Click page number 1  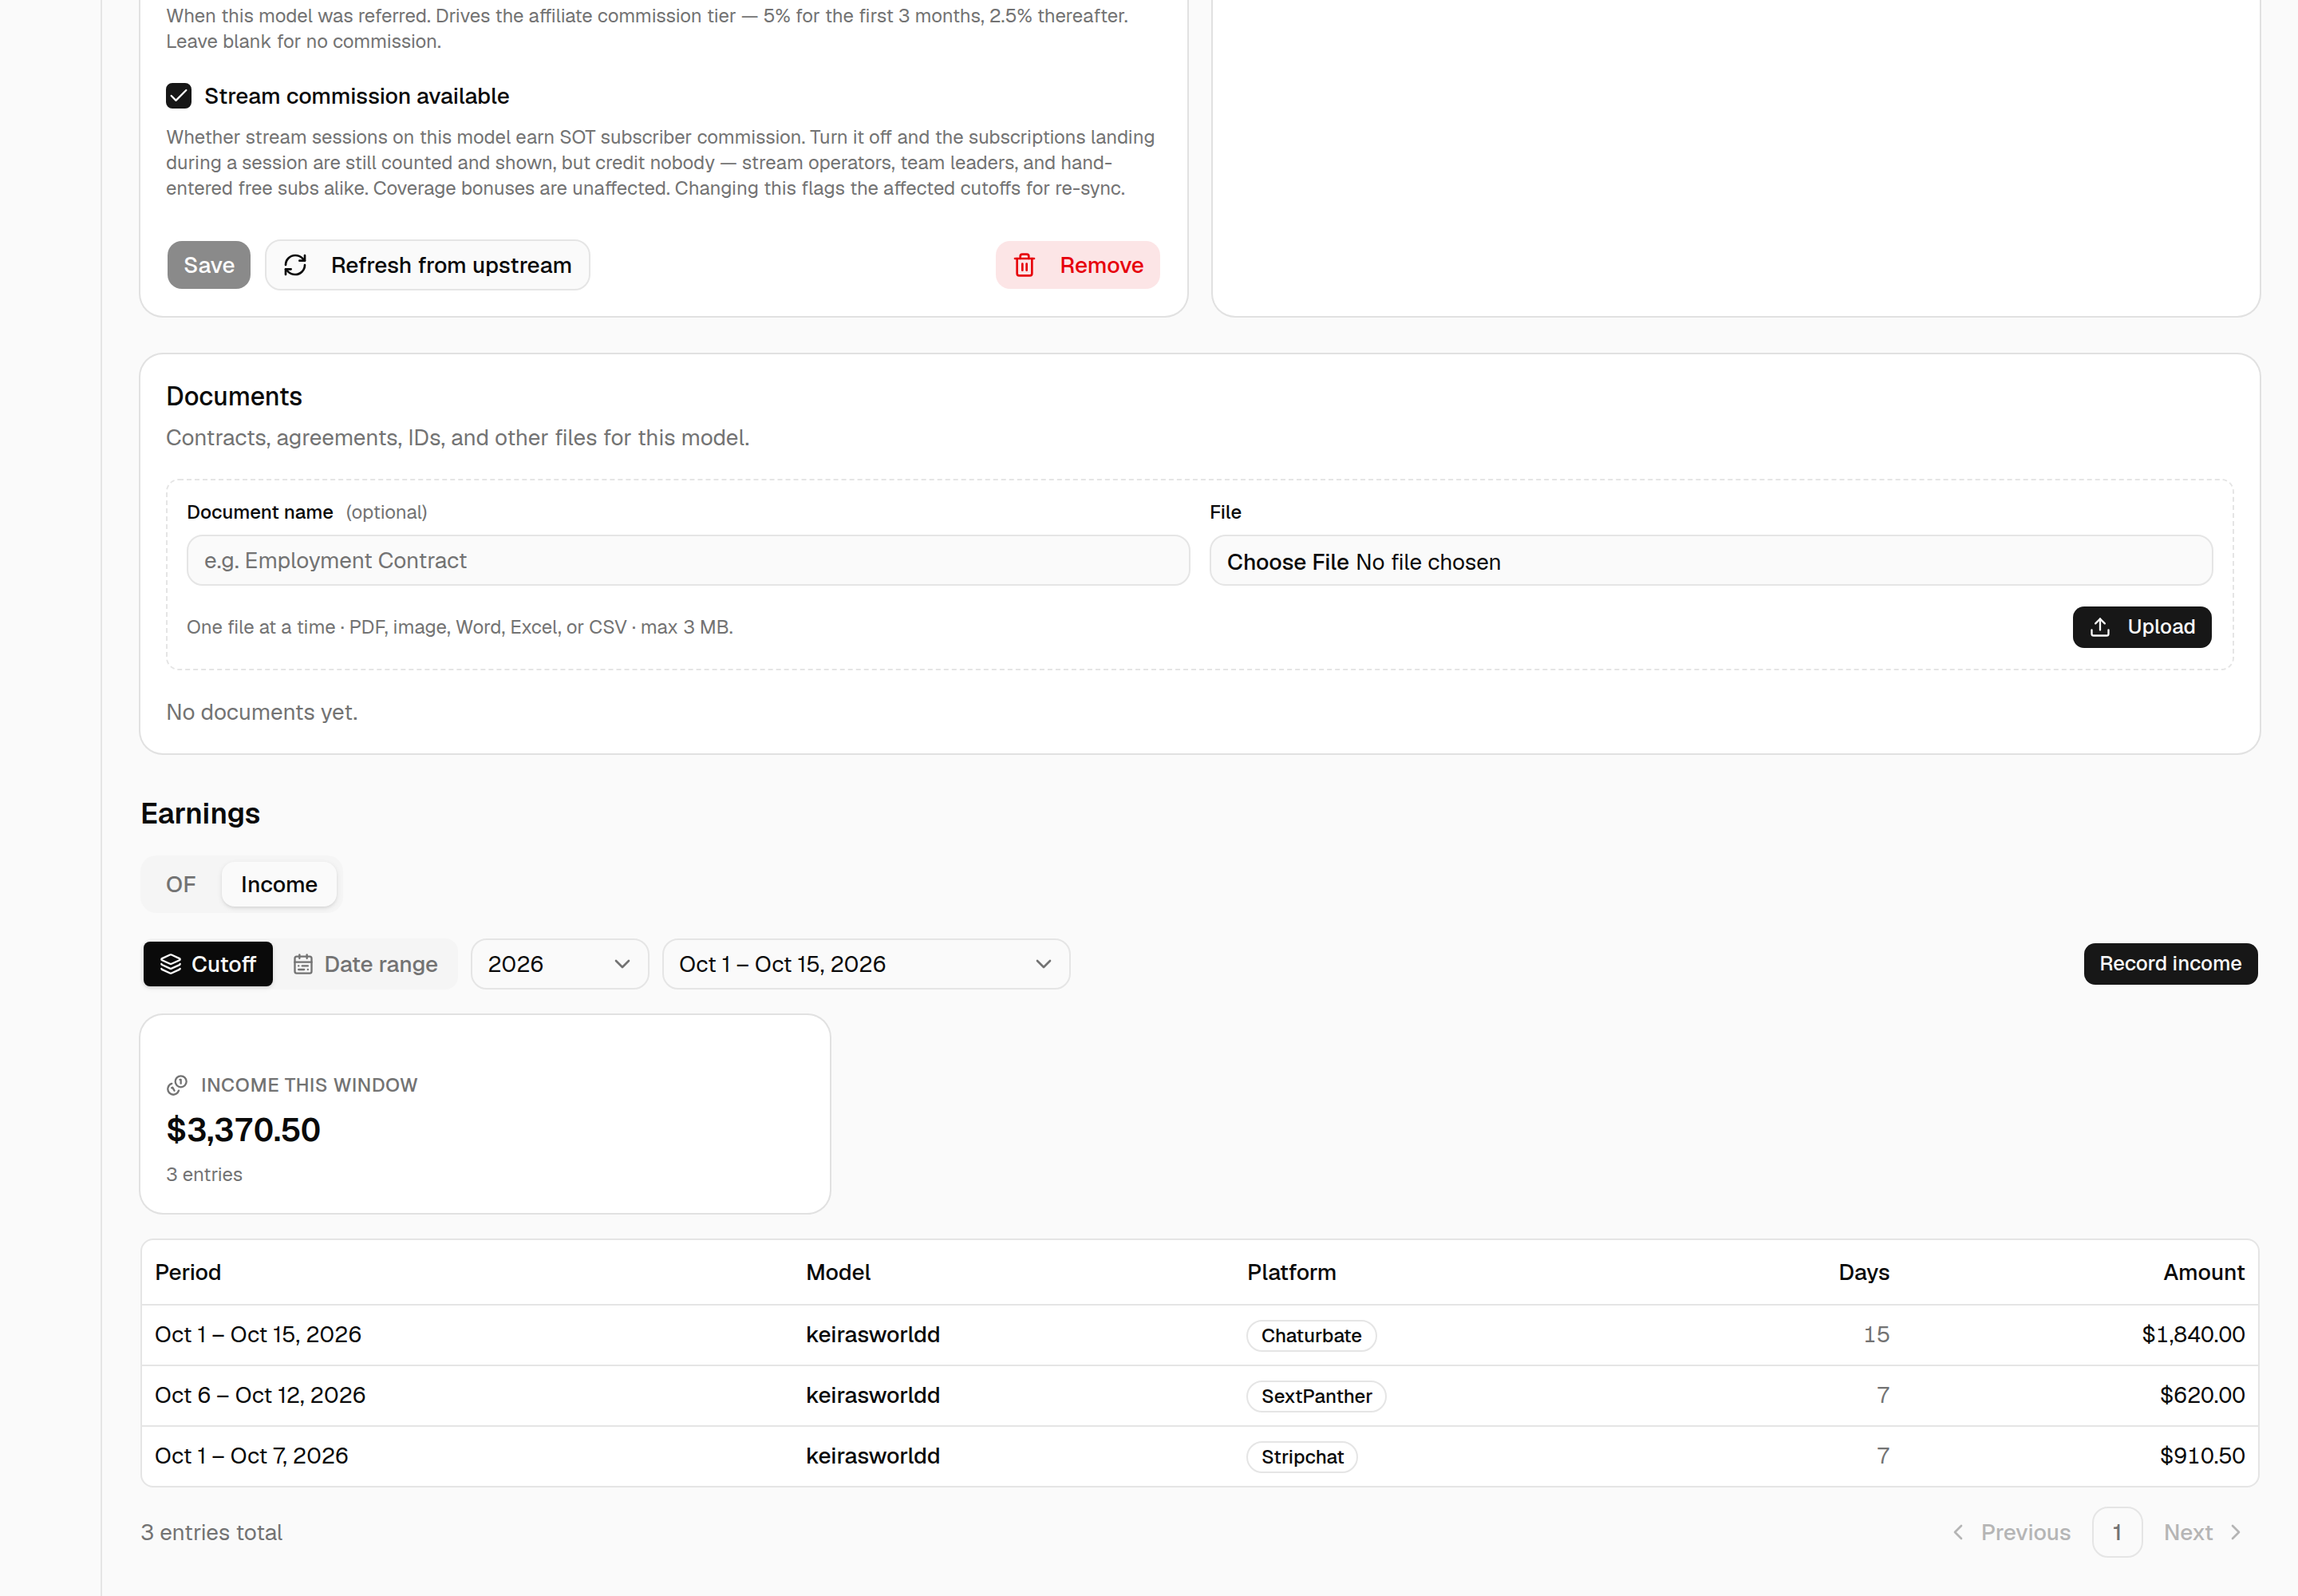pos(2116,1532)
